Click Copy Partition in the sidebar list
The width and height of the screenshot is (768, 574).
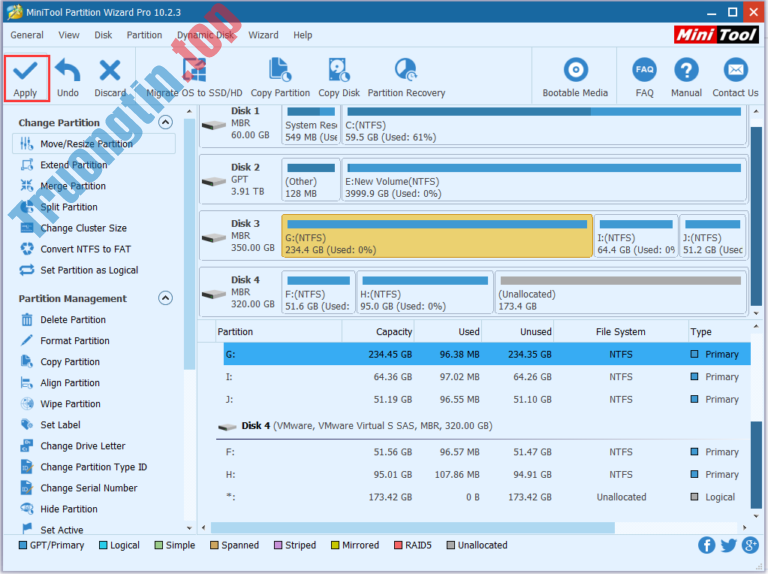pyautogui.click(x=70, y=362)
